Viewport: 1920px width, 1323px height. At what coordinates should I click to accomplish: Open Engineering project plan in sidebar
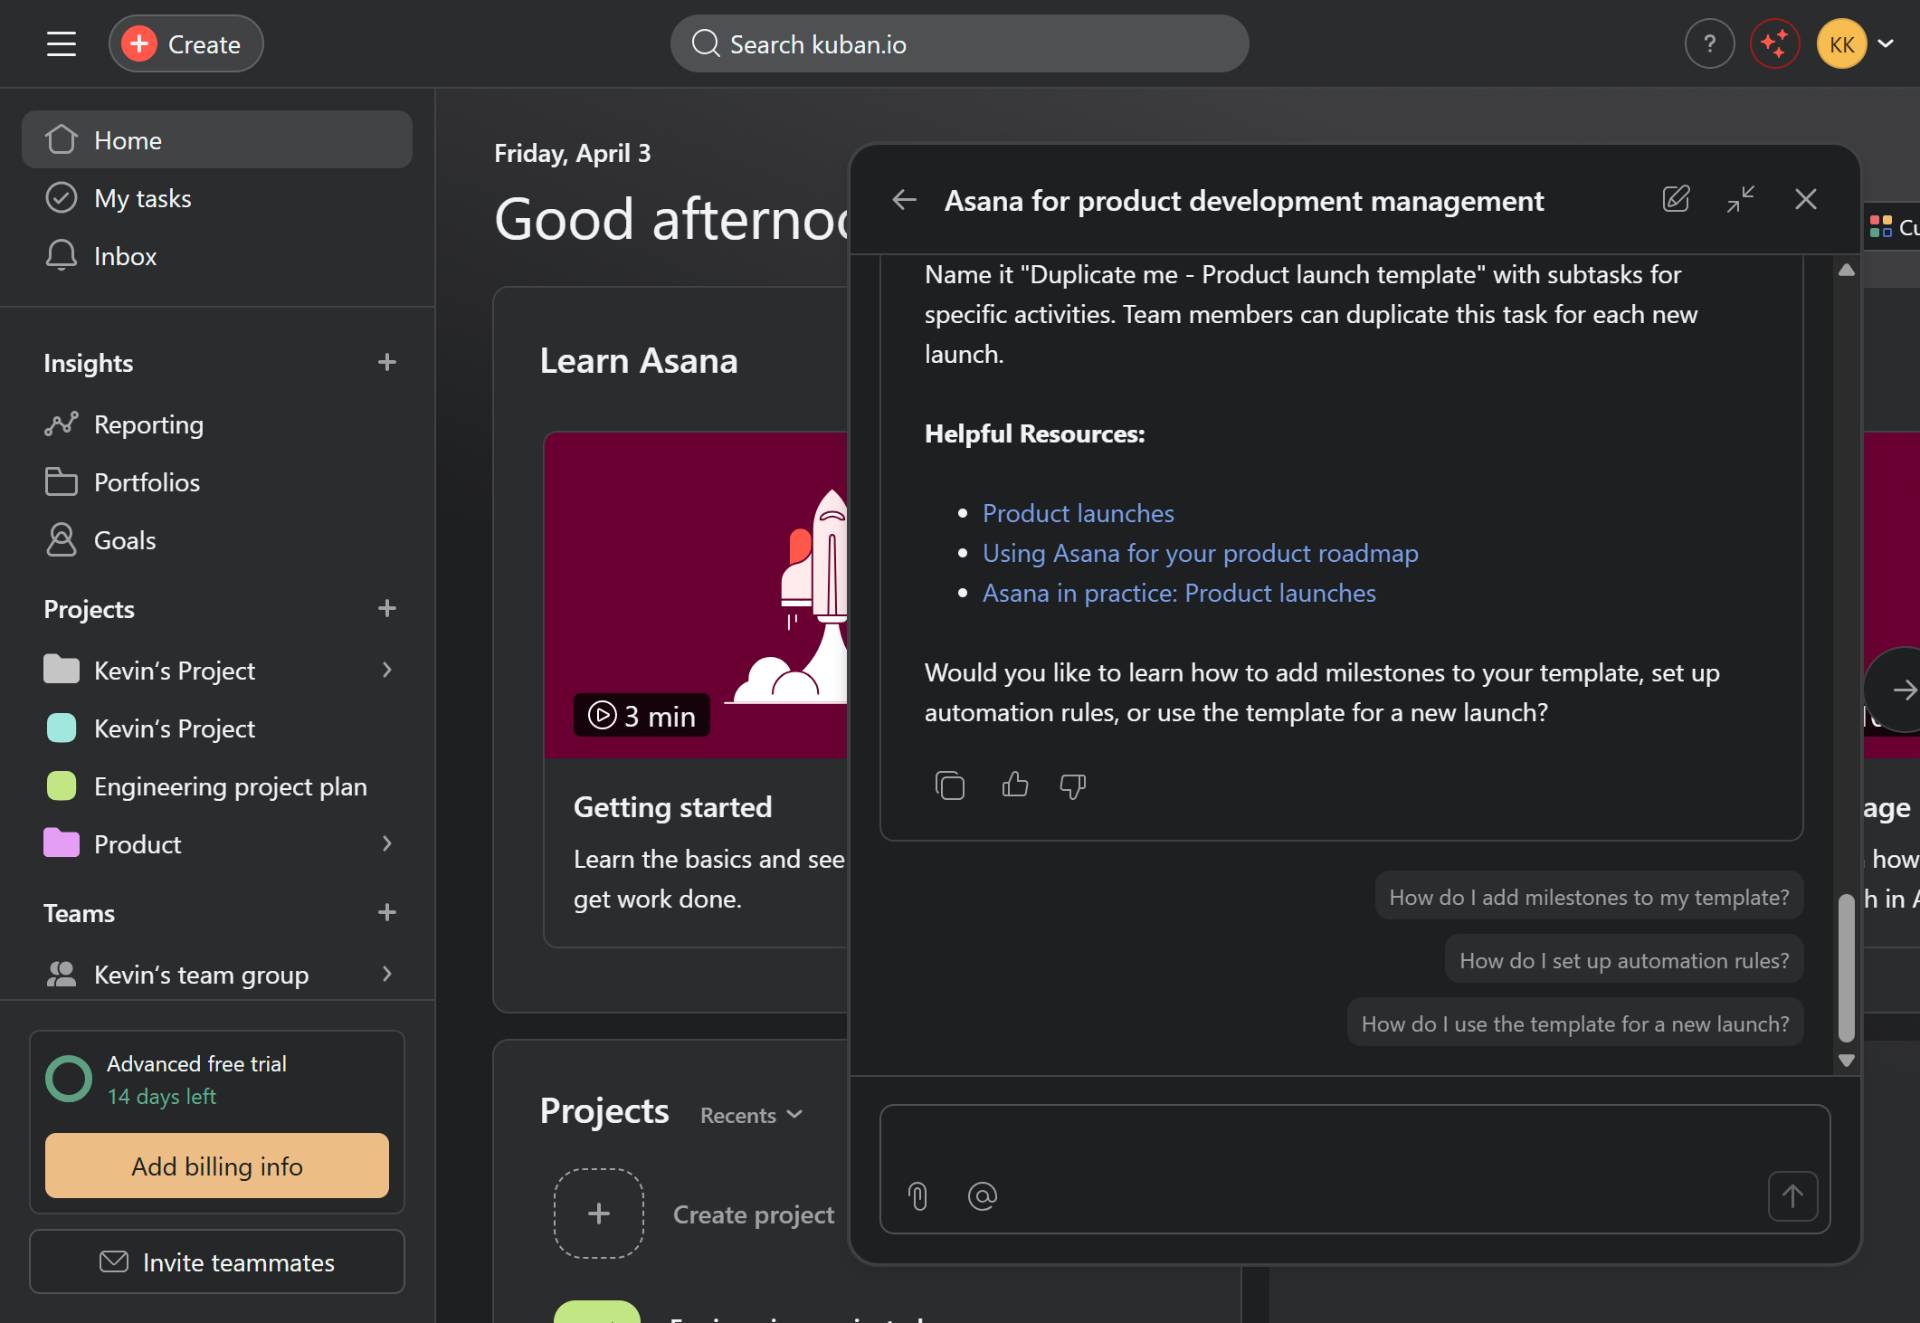click(x=217, y=786)
